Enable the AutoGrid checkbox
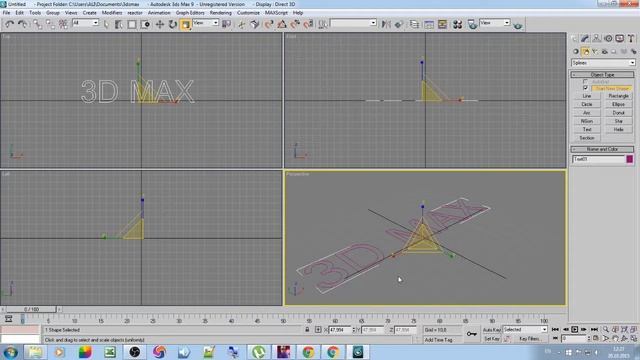The height and width of the screenshot is (360, 640). click(x=585, y=82)
